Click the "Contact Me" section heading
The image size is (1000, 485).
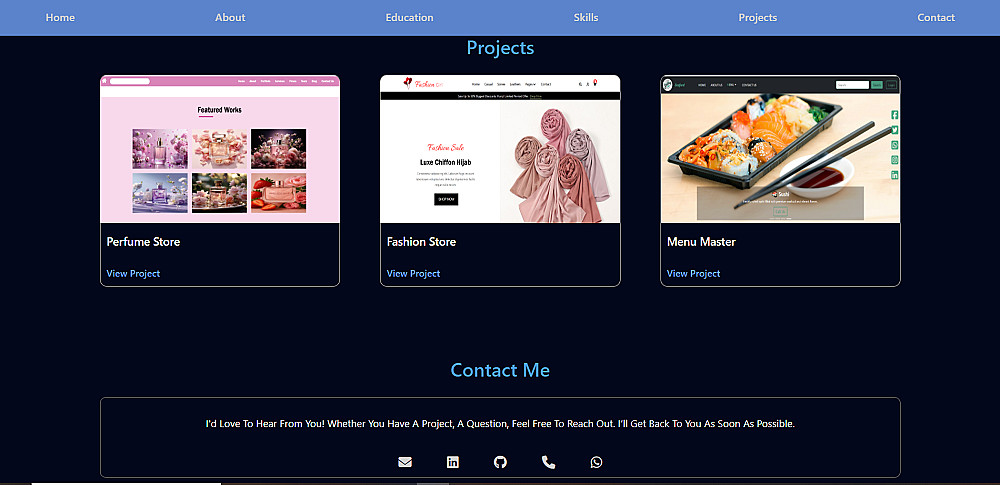(x=500, y=370)
